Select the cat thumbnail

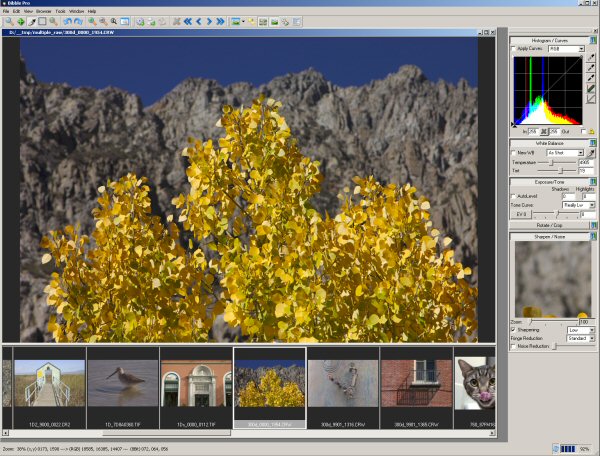coord(474,383)
